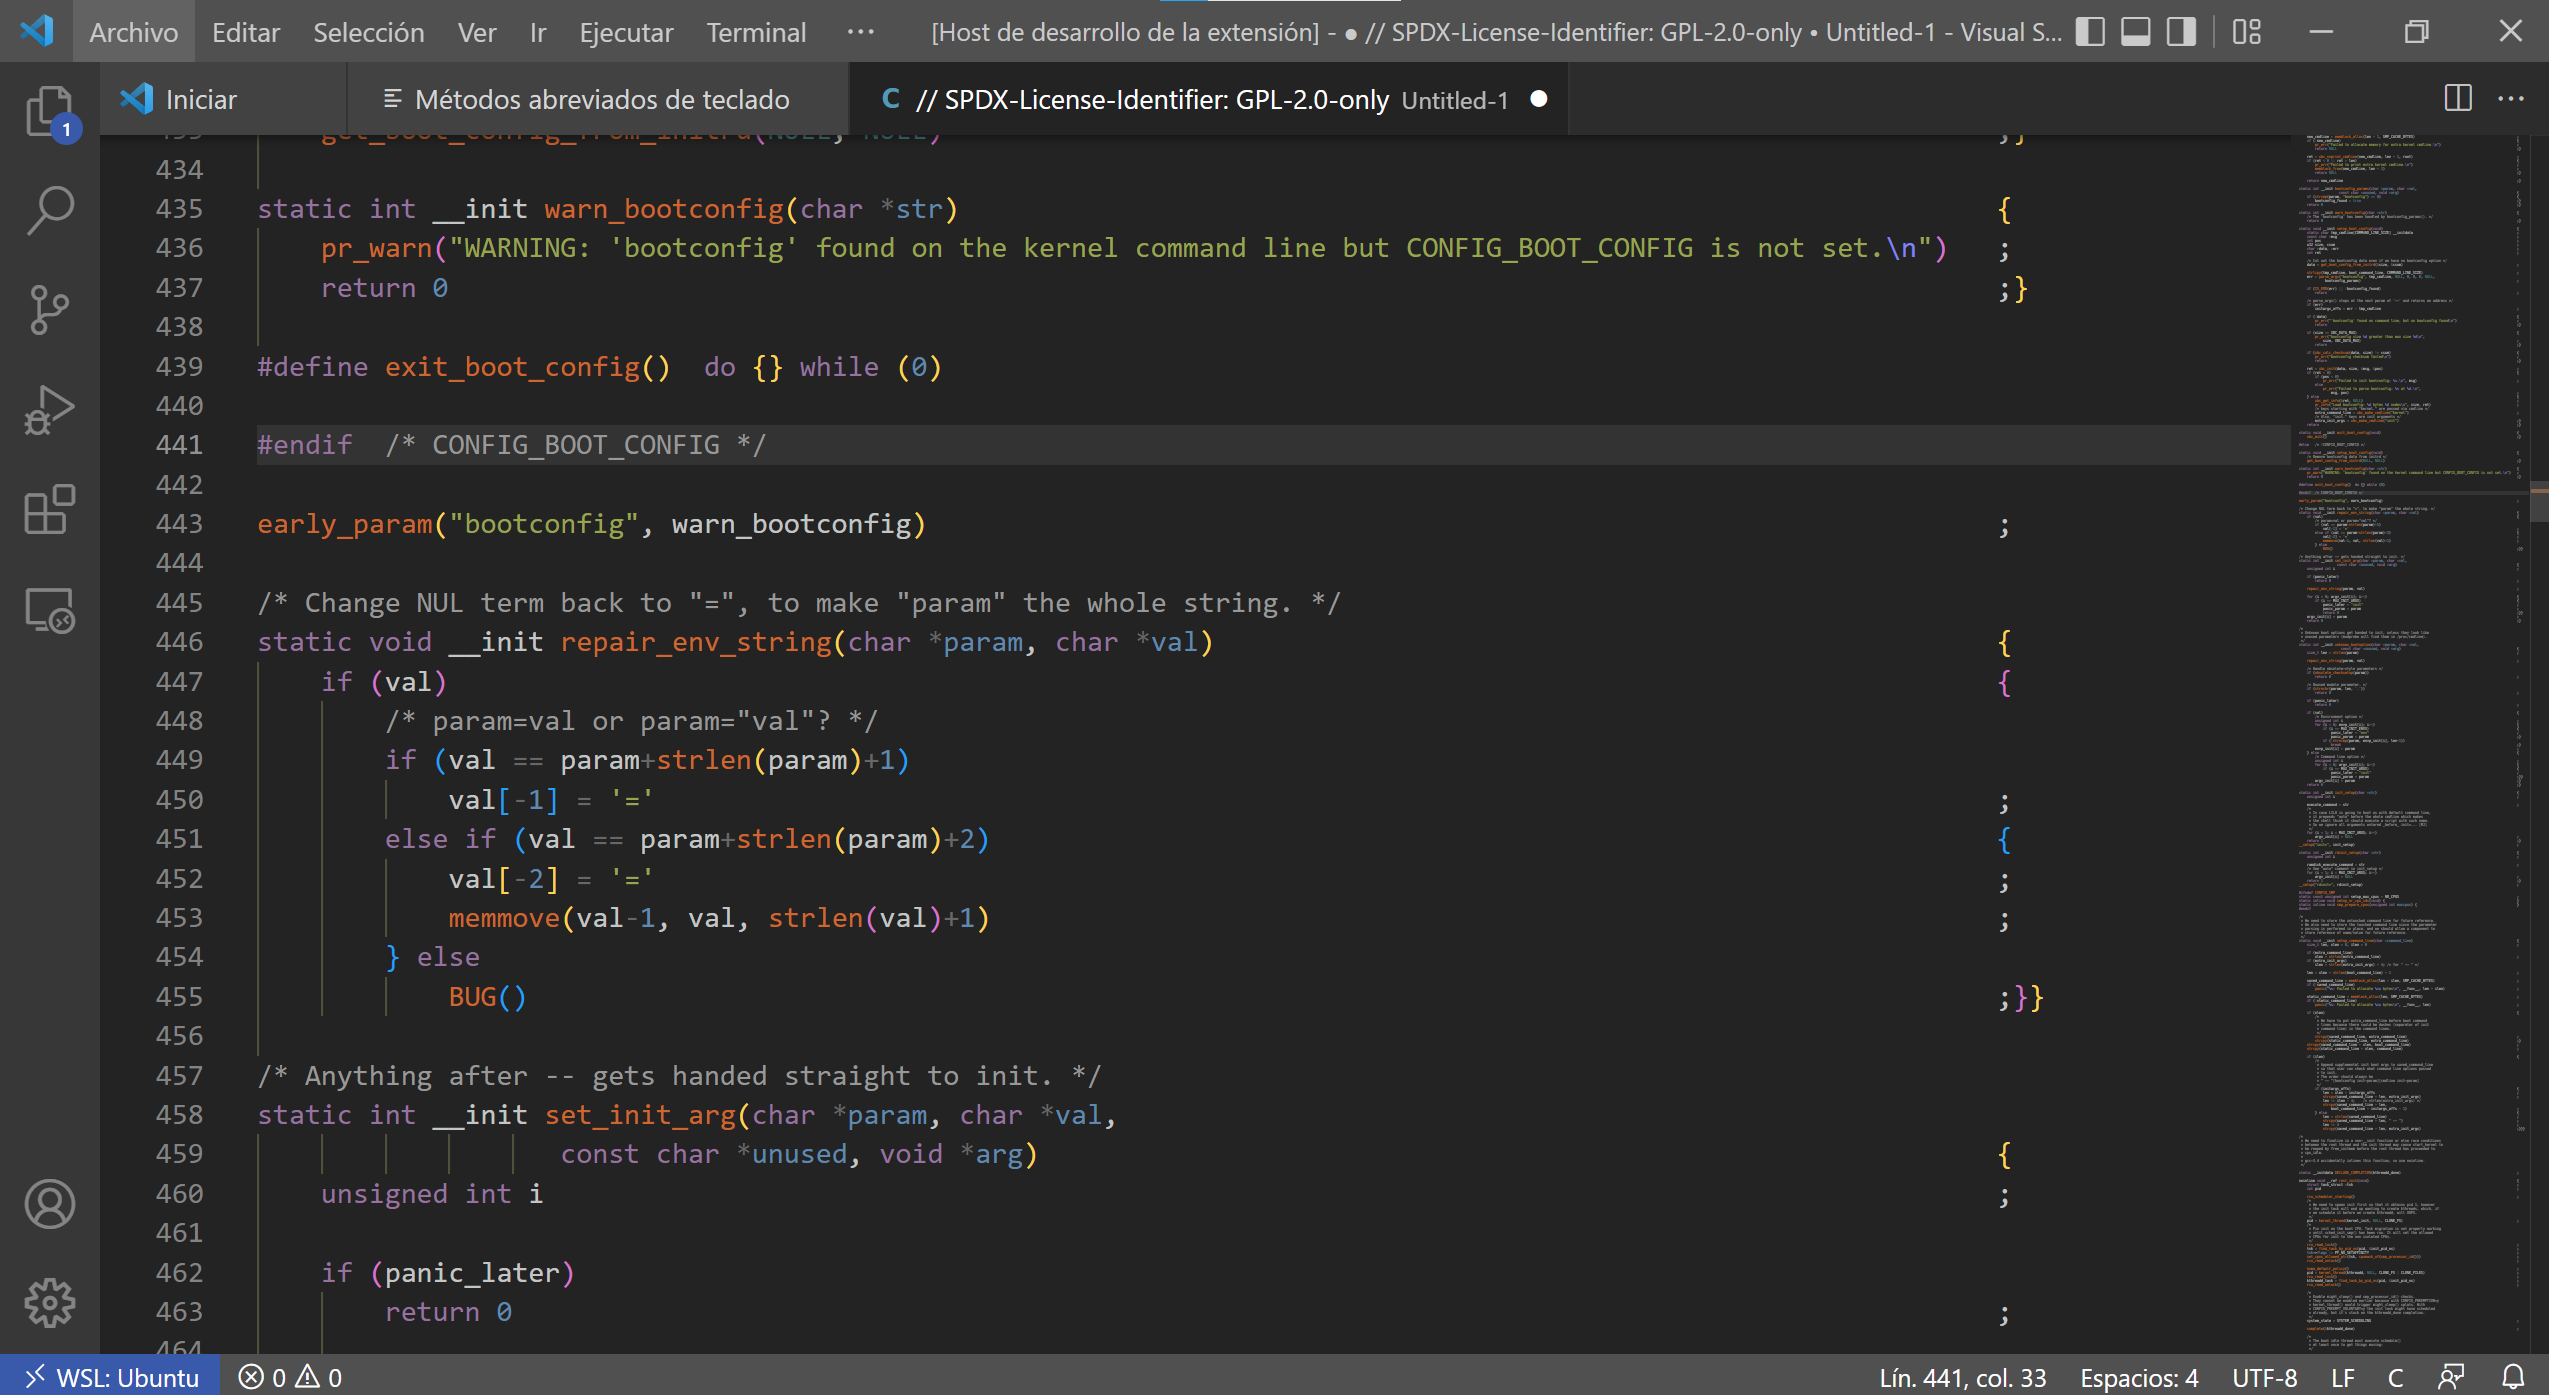Change end of line sequence LF
Image resolution: width=2549 pixels, height=1395 pixels.
(x=2343, y=1377)
